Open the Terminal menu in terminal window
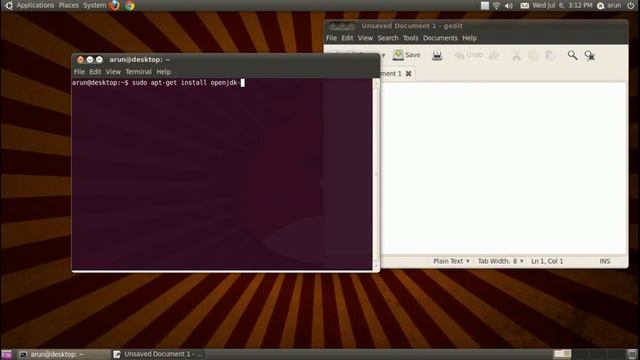 pos(138,71)
